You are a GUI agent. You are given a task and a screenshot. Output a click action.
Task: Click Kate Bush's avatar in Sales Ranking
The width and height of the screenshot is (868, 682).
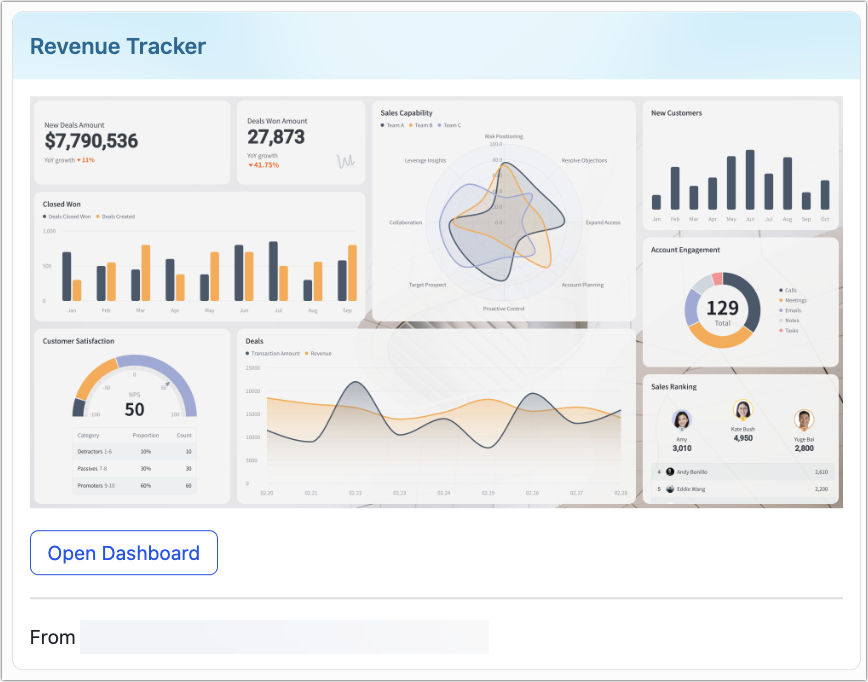point(743,408)
